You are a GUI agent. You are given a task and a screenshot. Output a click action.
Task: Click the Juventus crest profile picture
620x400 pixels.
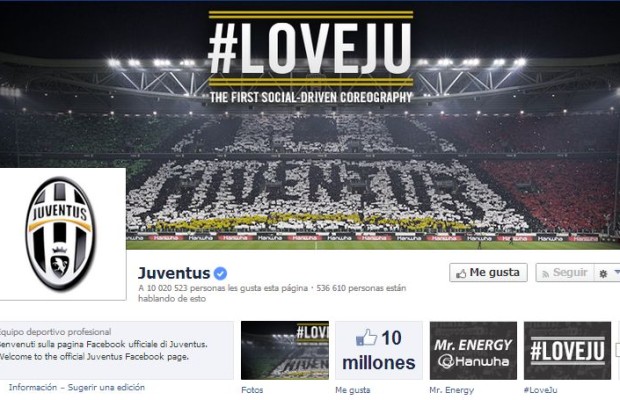(x=61, y=234)
